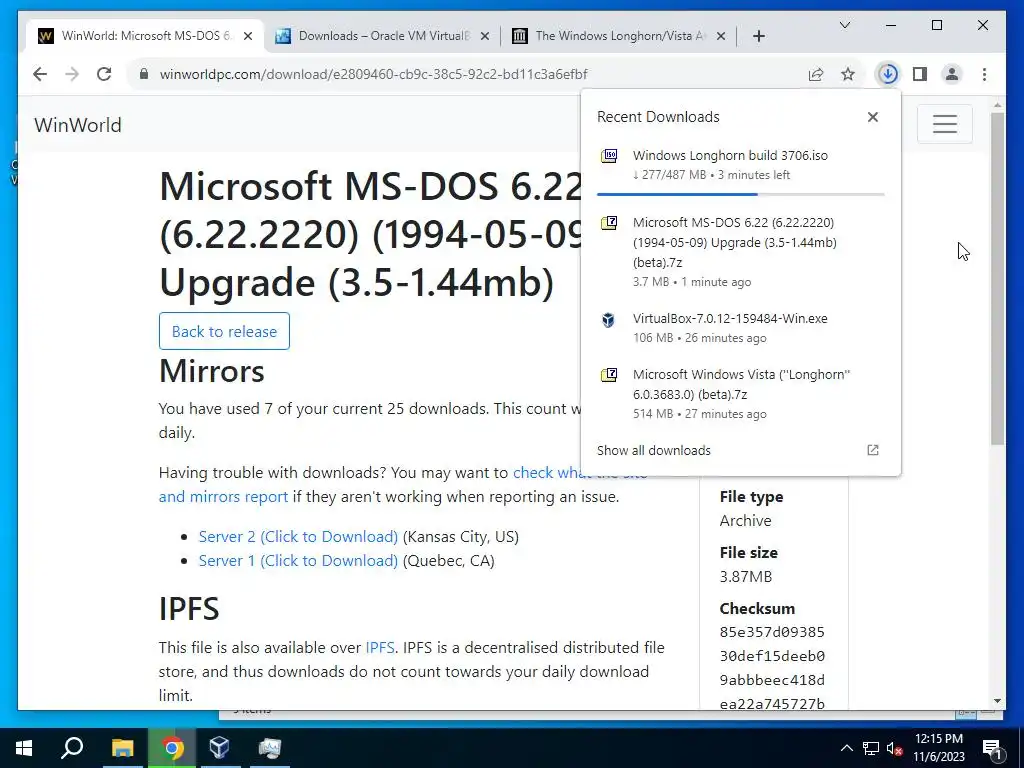This screenshot has height=768, width=1024.
Task: Open the WinWorld hamburger navigation menu
Action: point(944,124)
